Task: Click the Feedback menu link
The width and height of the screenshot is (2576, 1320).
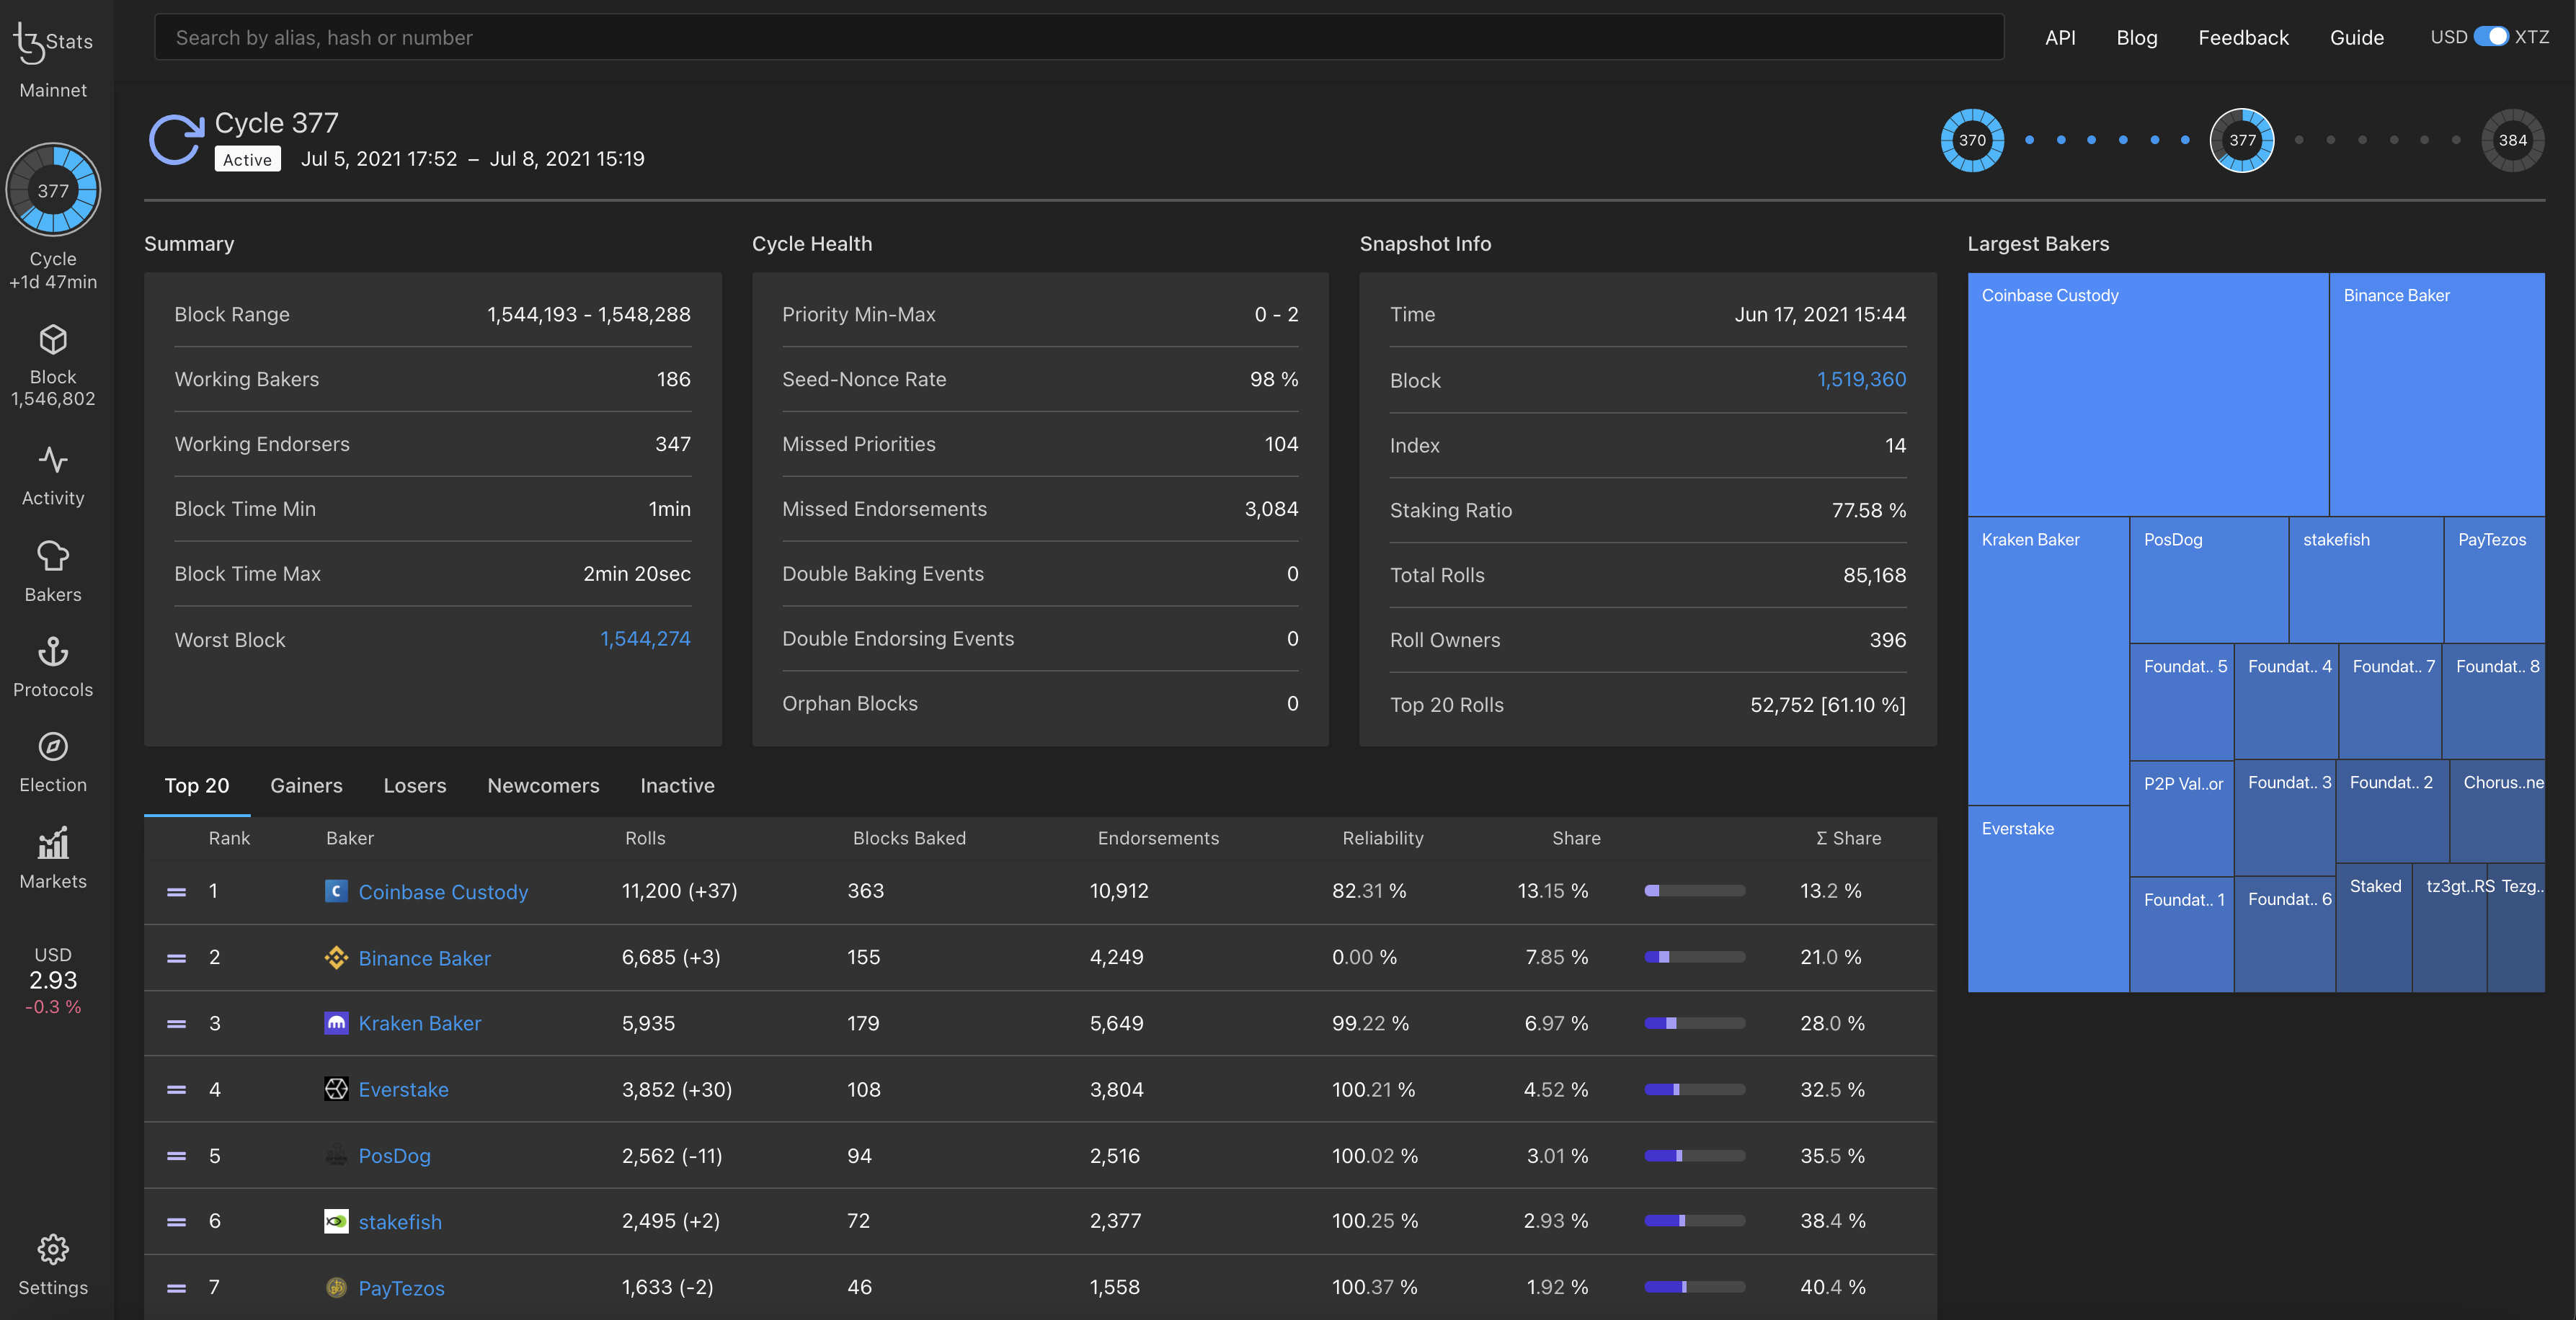Action: coord(2242,38)
